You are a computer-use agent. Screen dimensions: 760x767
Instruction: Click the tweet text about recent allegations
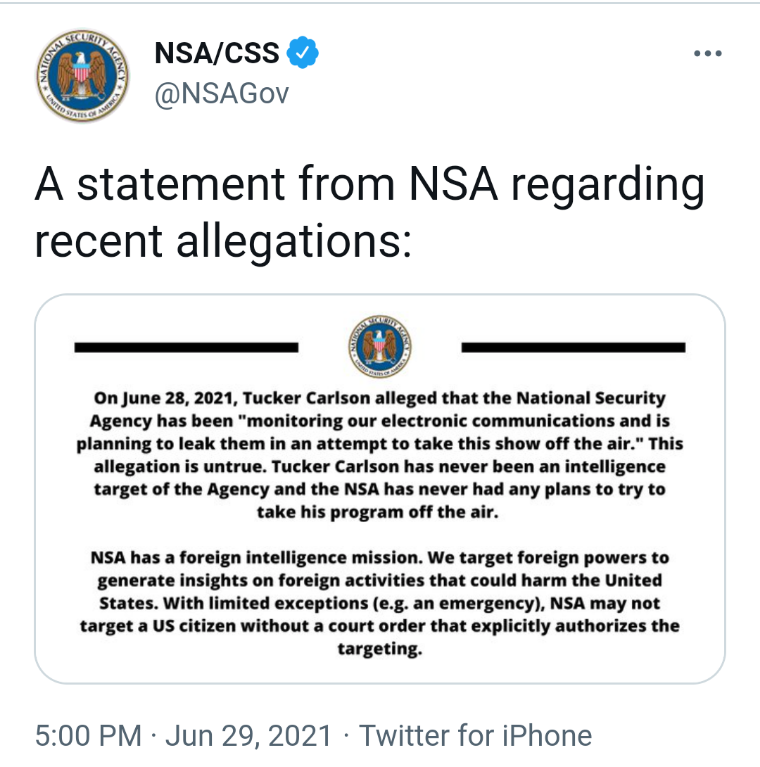click(x=369, y=212)
